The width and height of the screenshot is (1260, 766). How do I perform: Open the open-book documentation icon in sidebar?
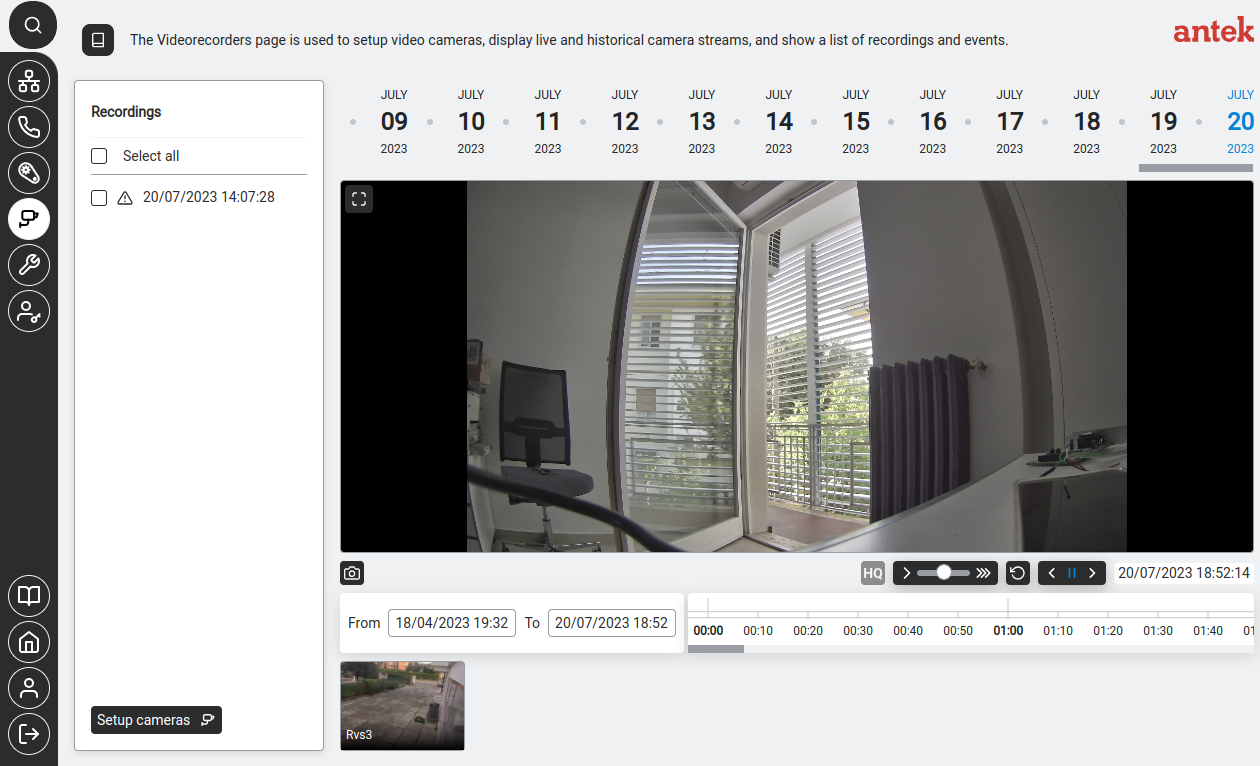[29, 596]
